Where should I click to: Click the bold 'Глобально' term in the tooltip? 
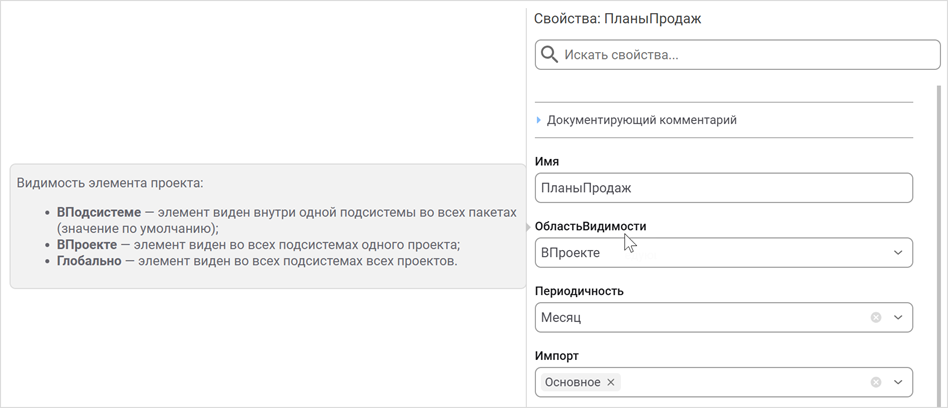[89, 262]
